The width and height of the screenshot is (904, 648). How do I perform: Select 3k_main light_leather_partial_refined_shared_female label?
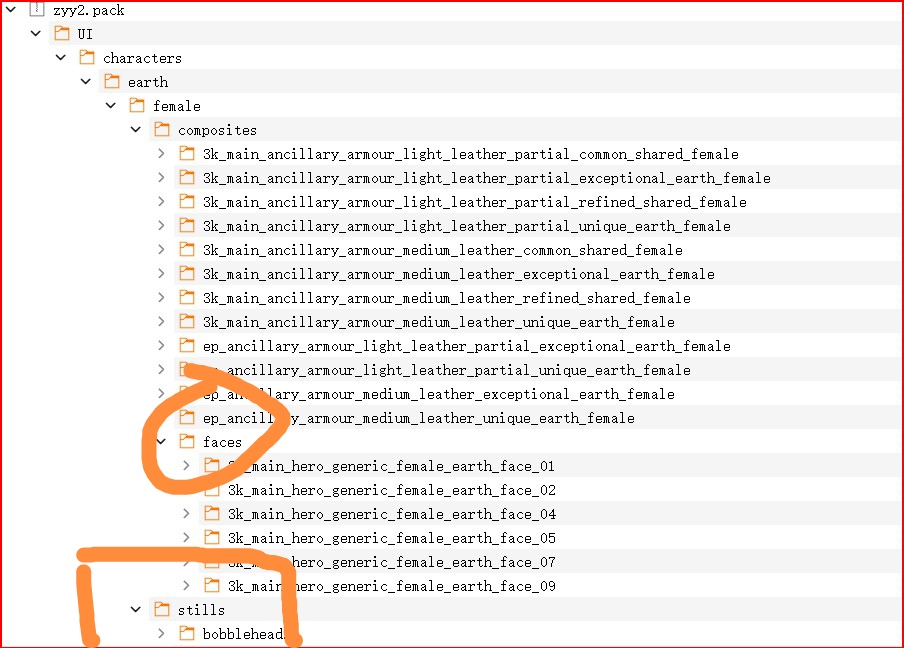pyautogui.click(x=474, y=202)
